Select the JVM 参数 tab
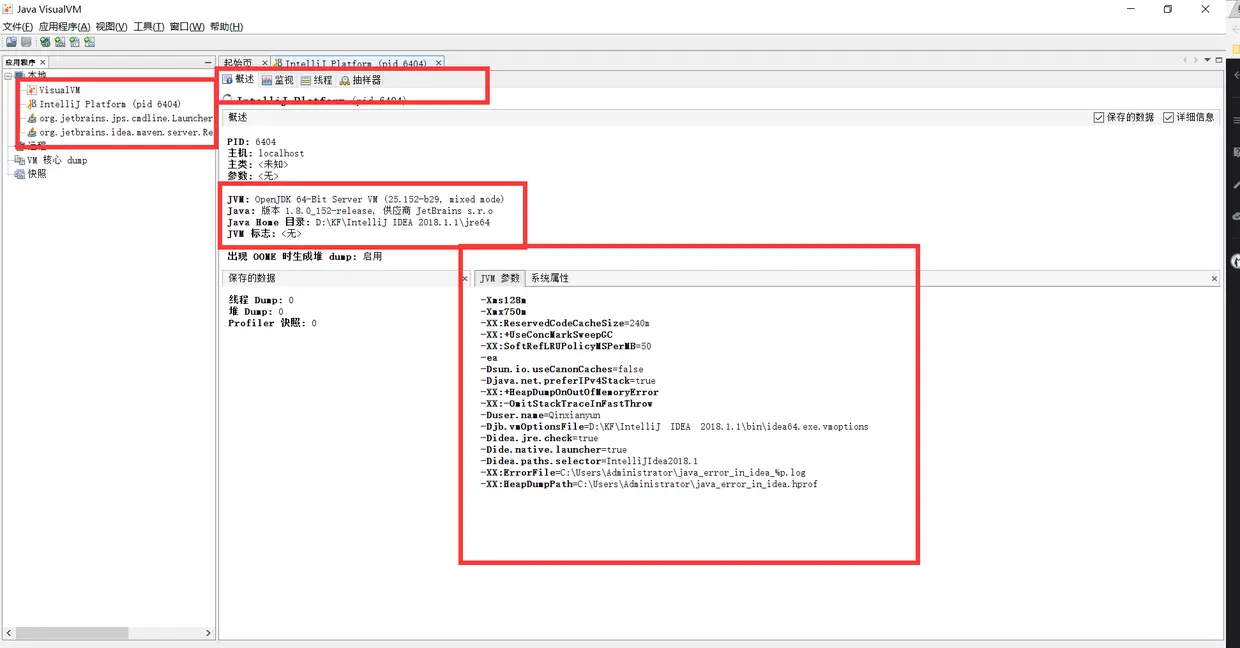The width and height of the screenshot is (1240, 648). pyautogui.click(x=500, y=278)
